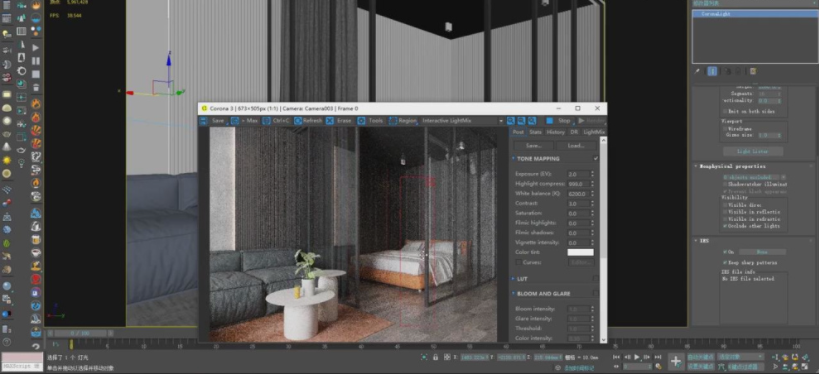This screenshot has width=819, height=374.
Task: Open the selected objects key filter dropdown
Action: click(740, 357)
